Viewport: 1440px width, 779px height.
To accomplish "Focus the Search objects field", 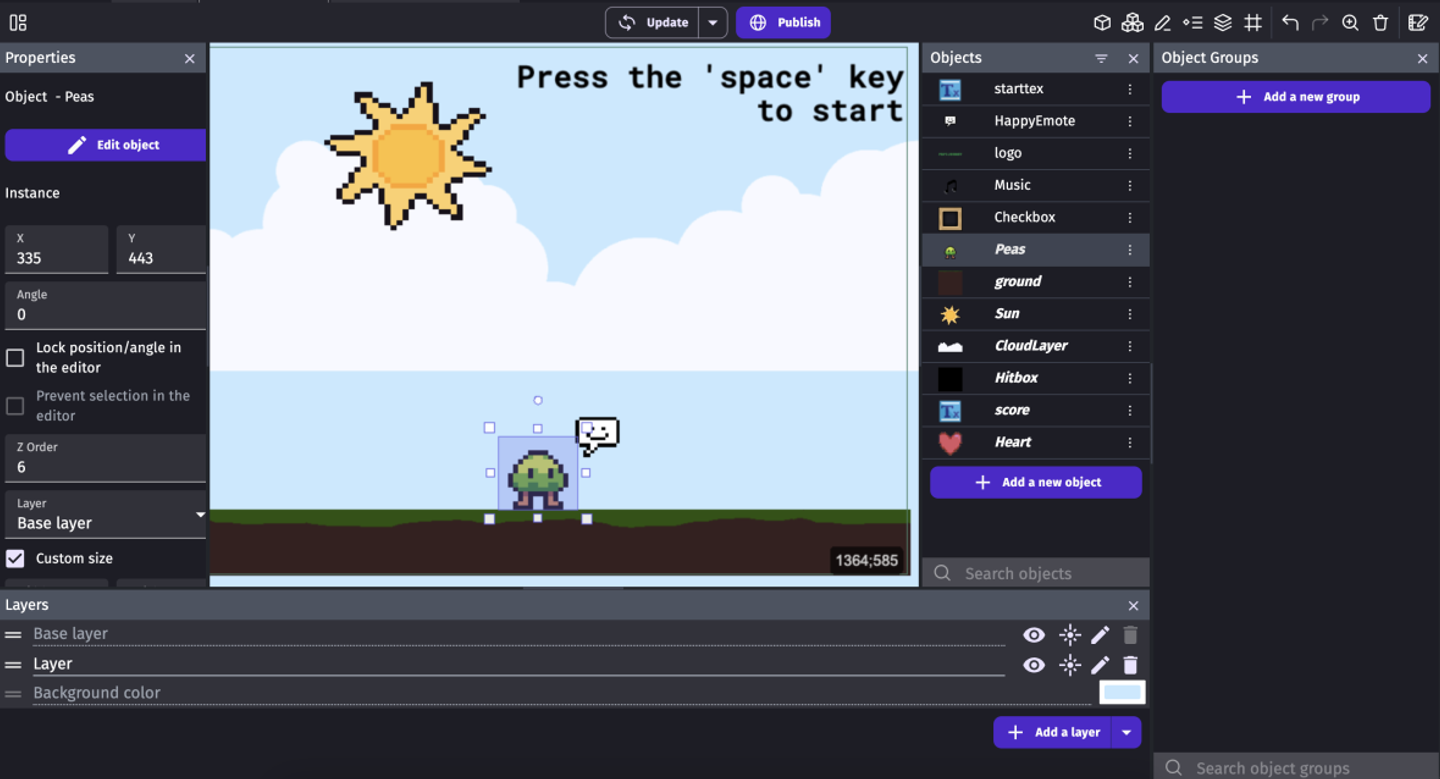I will 1036,573.
